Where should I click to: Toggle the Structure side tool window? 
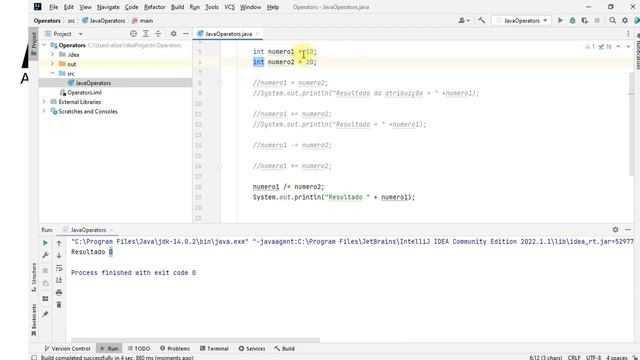click(x=33, y=277)
